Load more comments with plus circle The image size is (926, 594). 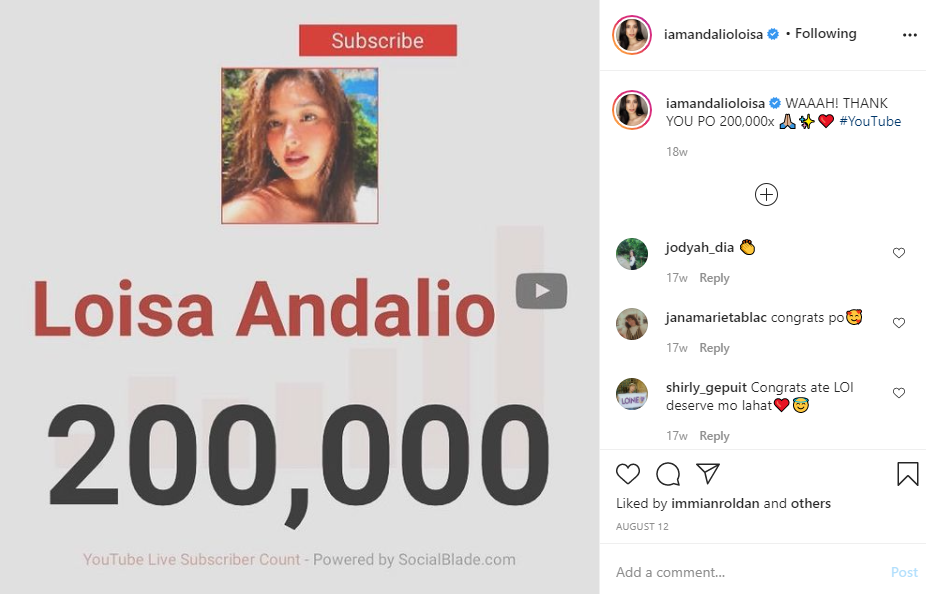pos(766,195)
